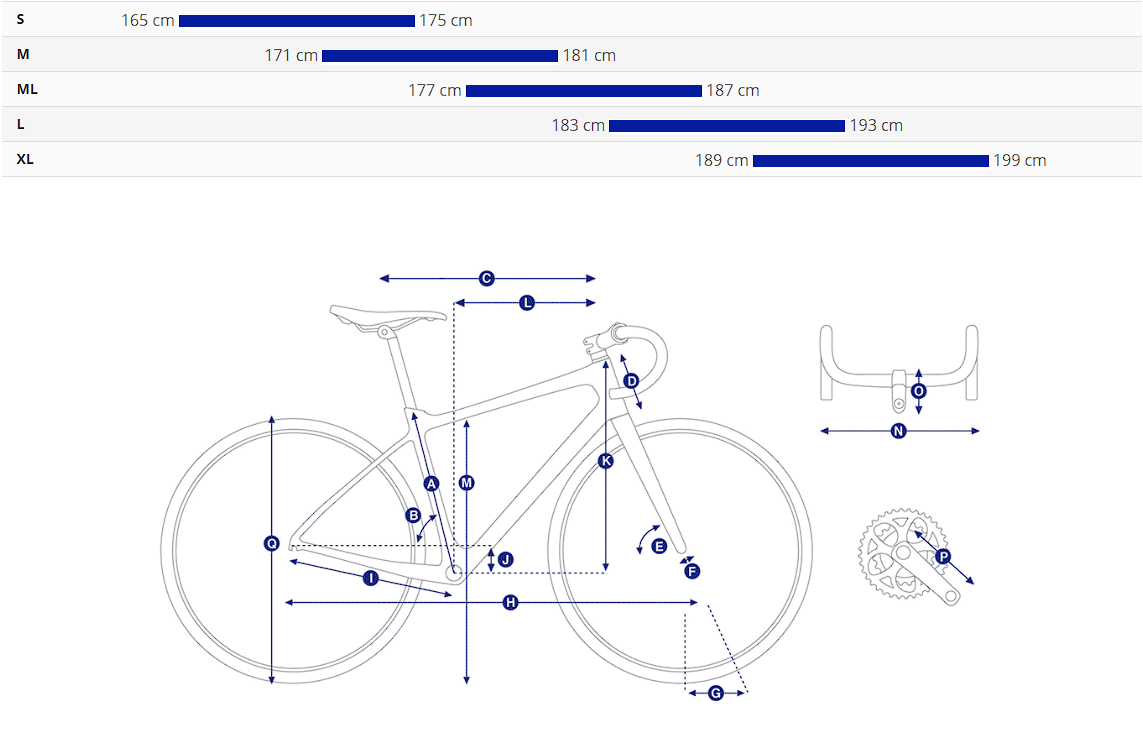This screenshot has height=733, width=1143.
Task: Click the 171 cm label in the M row
Action: coord(291,56)
